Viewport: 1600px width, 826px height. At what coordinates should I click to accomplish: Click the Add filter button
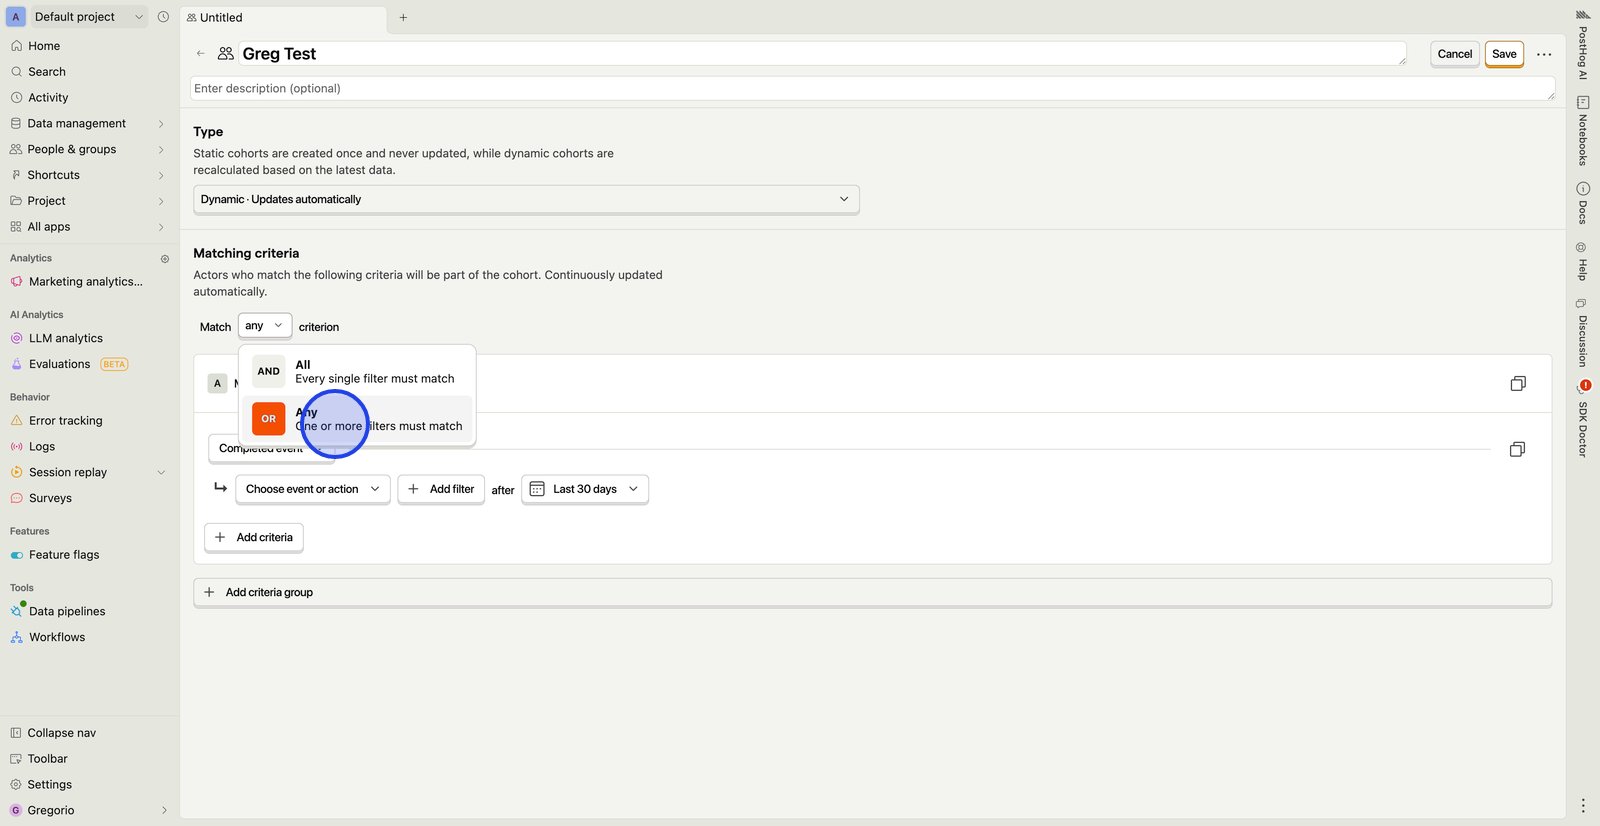441,489
